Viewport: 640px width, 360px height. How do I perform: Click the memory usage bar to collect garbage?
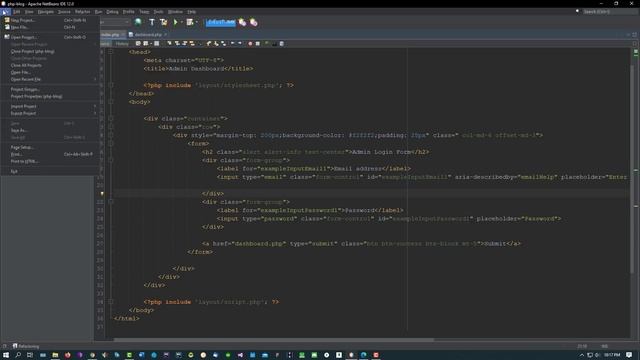[x=221, y=22]
